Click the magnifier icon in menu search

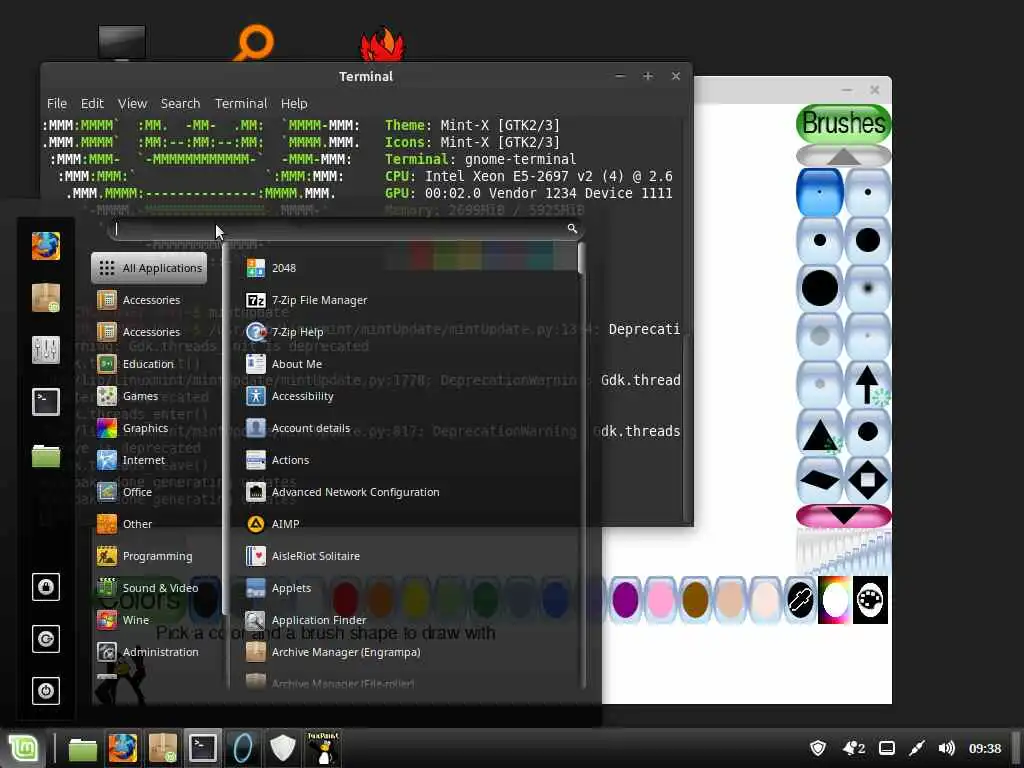click(572, 229)
